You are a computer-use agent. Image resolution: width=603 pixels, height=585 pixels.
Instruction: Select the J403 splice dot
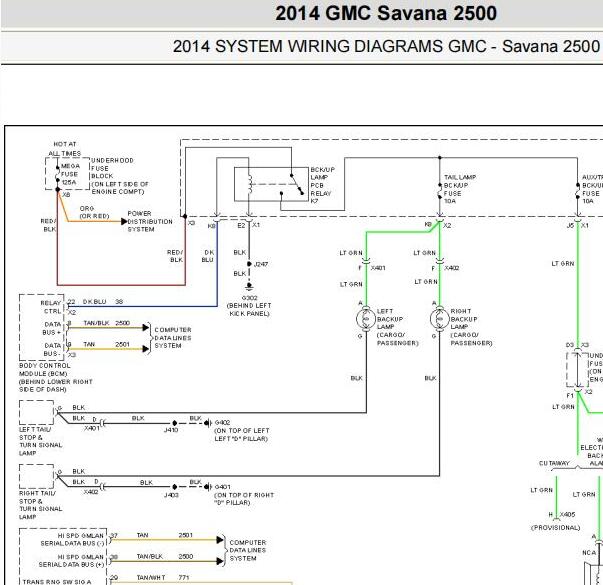pyautogui.click(x=175, y=487)
